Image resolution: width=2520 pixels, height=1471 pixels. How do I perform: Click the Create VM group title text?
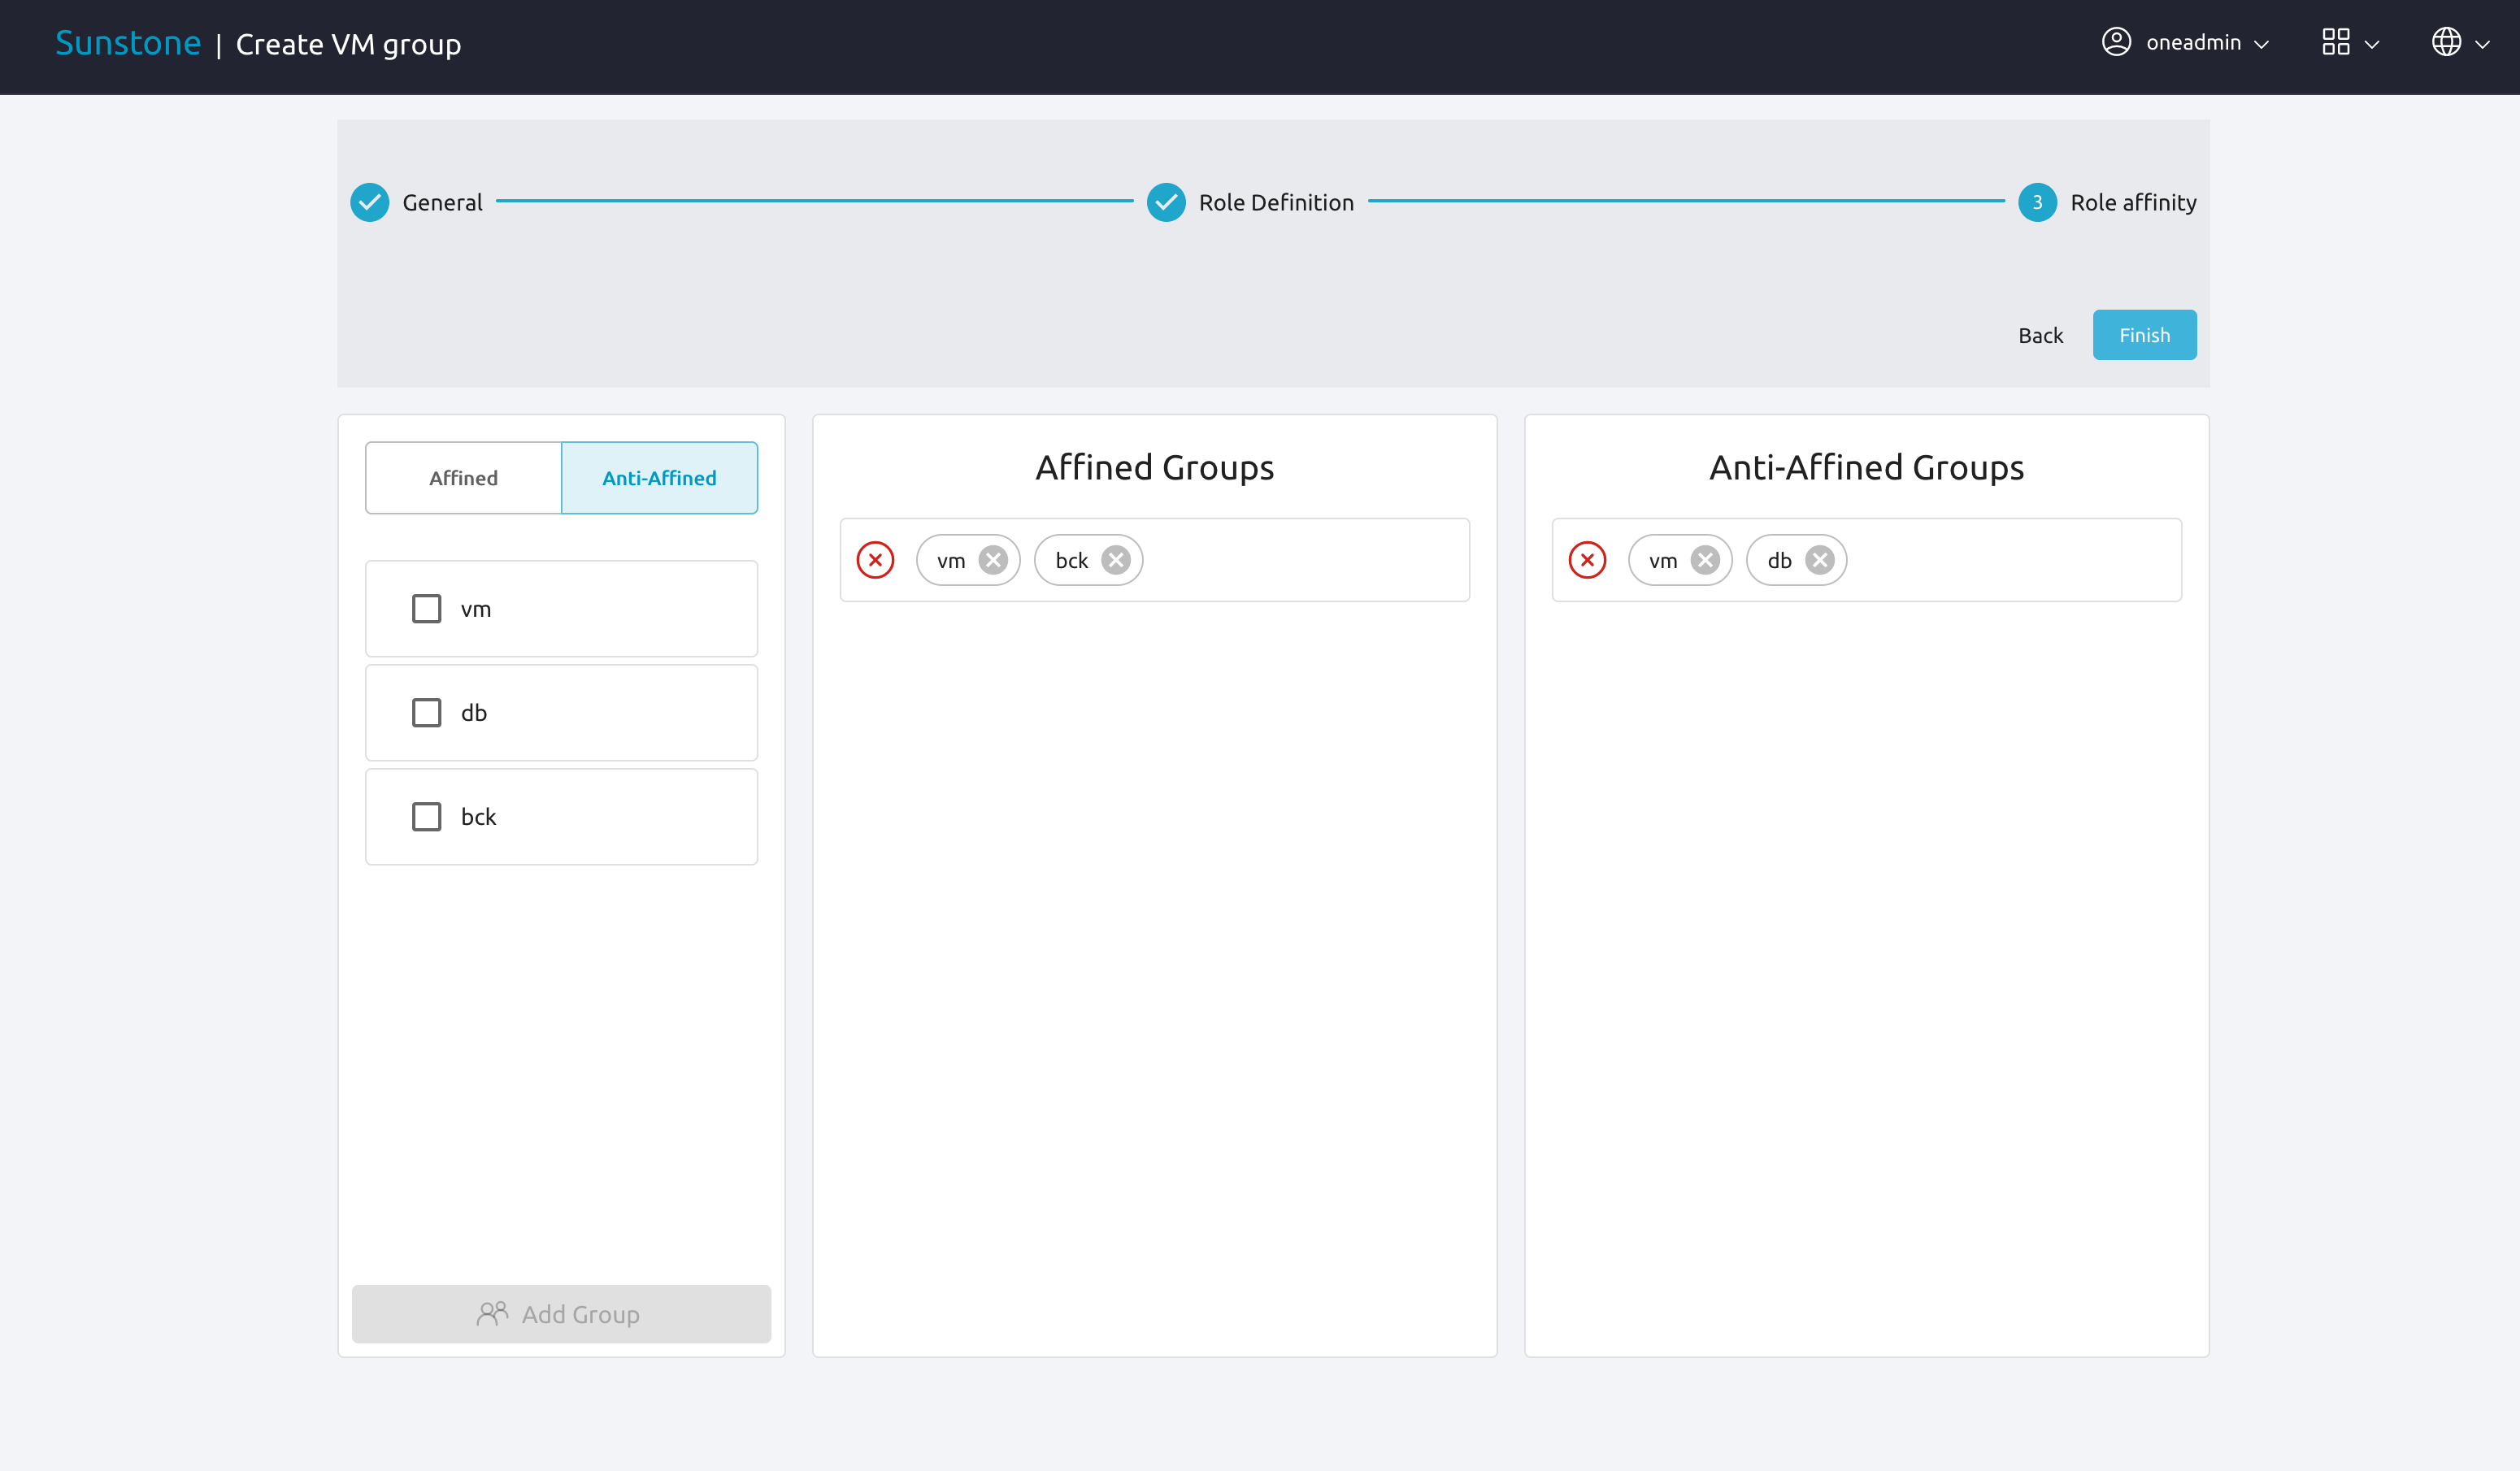click(x=348, y=45)
